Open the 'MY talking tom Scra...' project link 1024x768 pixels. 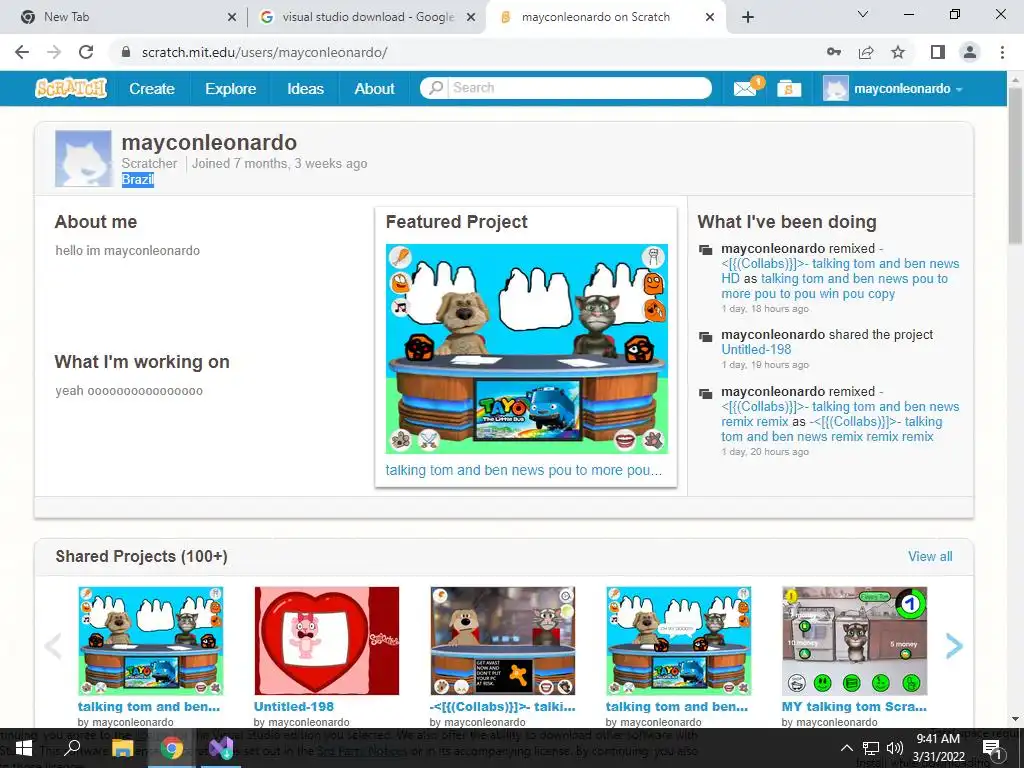coord(854,707)
